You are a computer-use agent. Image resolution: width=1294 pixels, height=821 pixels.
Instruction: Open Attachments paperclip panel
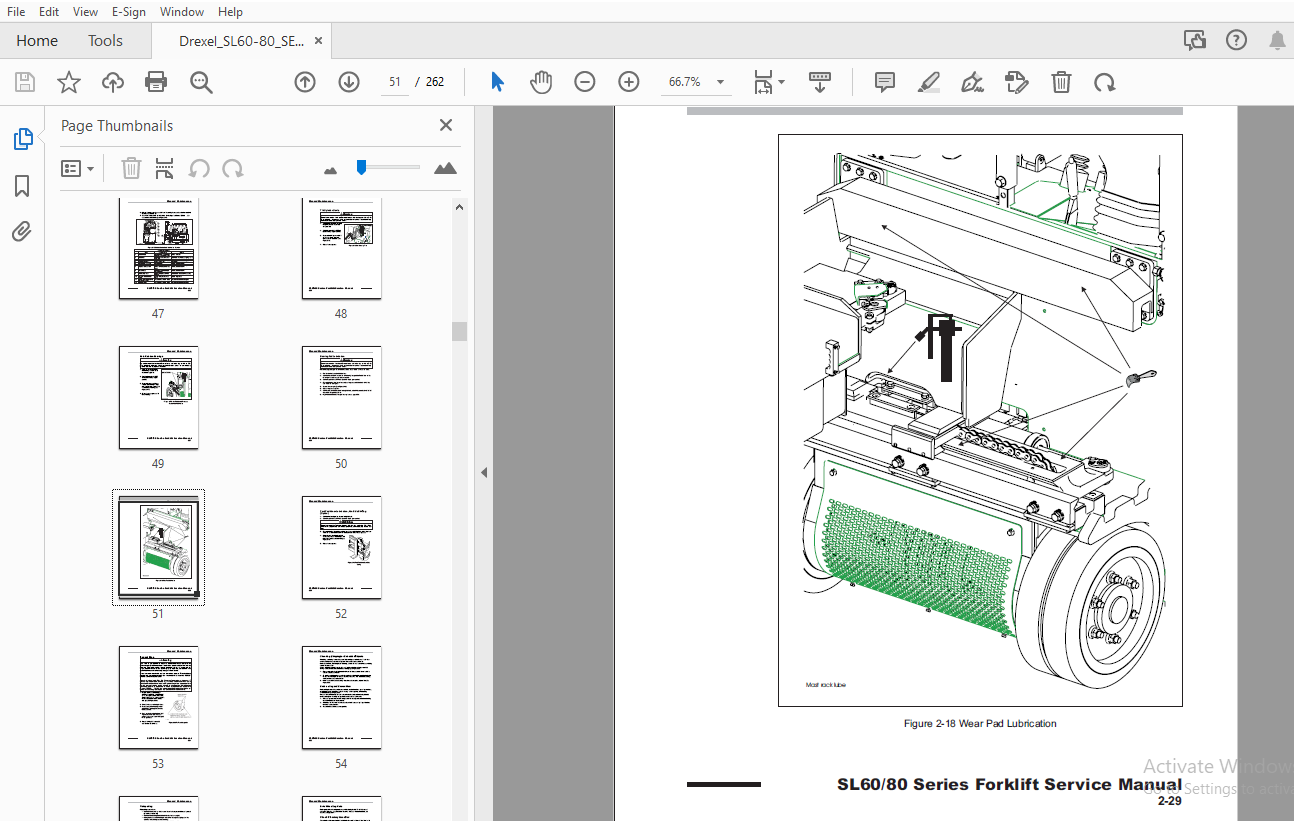22,232
